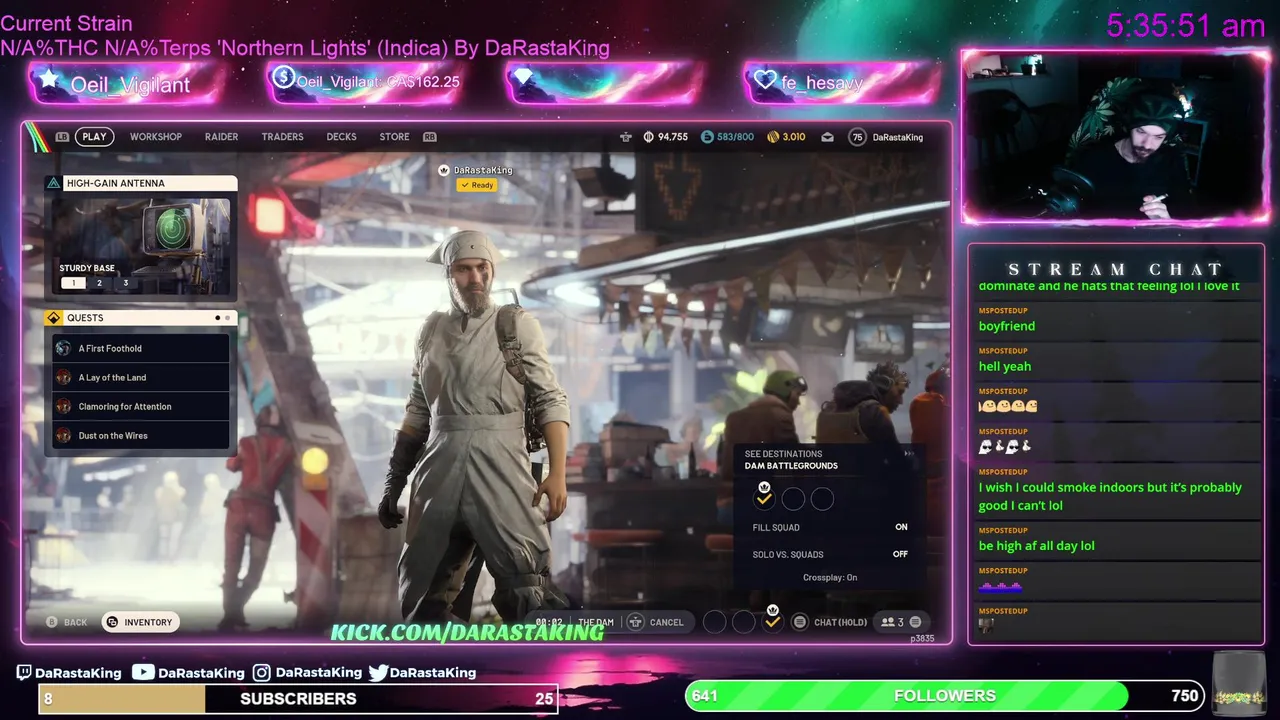Click the menu icon right of squad count
This screenshot has height=720, width=1280.
(x=915, y=622)
